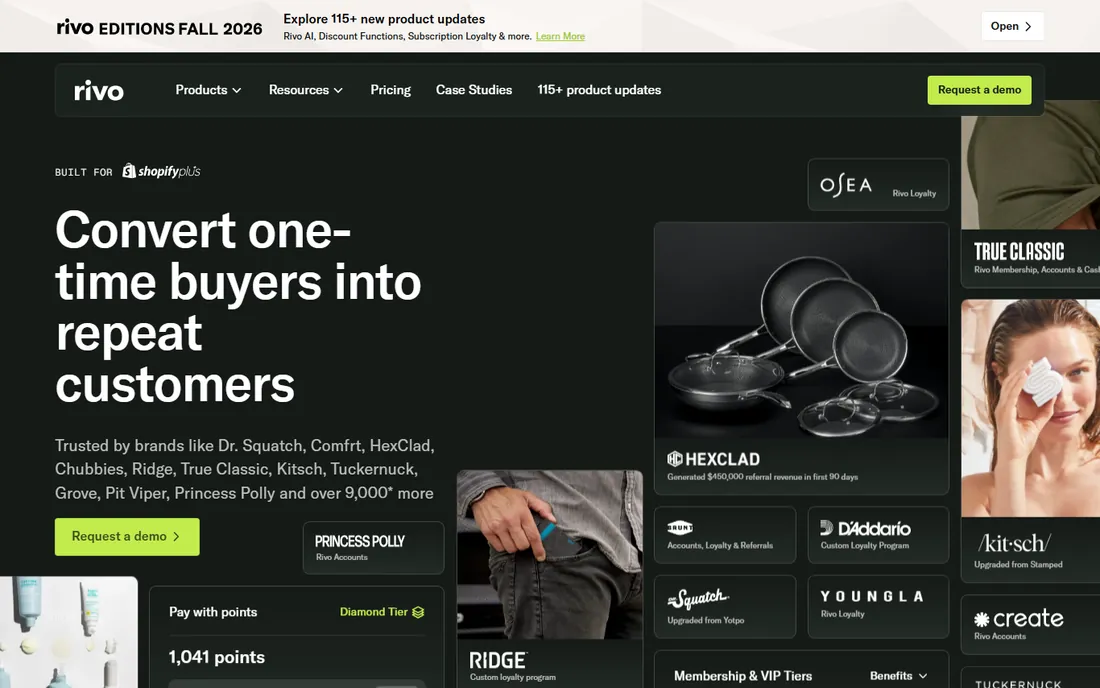The image size is (1100, 688).
Task: Open the YoungLA Rivo Loyalty card
Action: tap(878, 607)
